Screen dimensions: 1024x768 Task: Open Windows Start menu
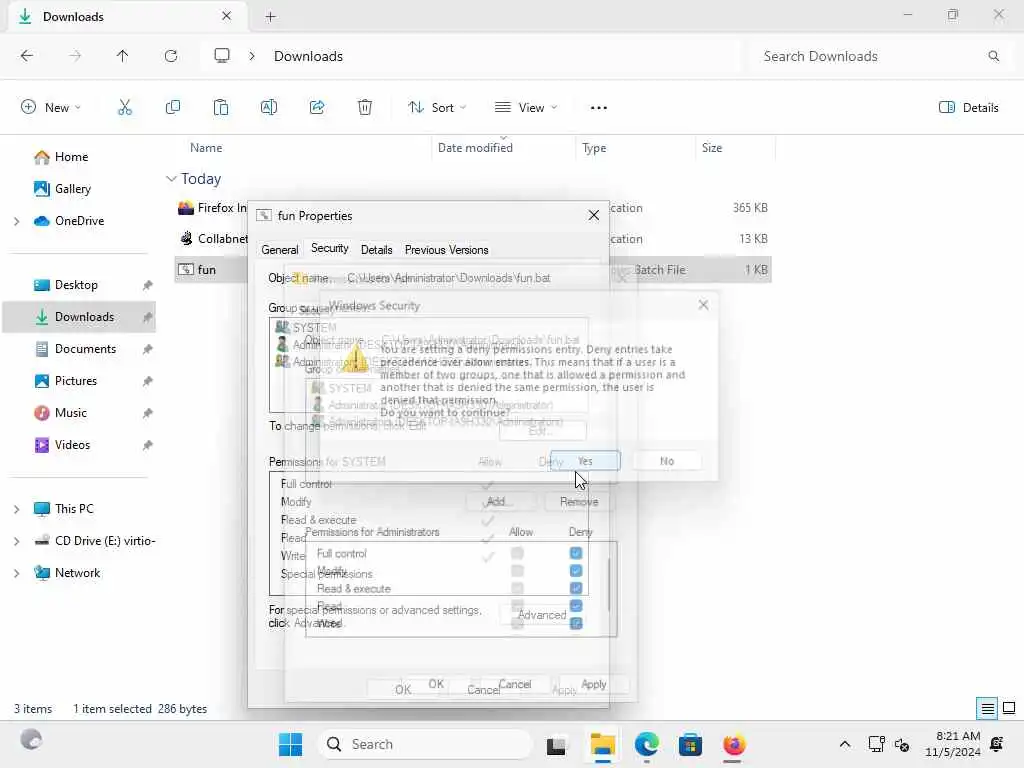290,744
